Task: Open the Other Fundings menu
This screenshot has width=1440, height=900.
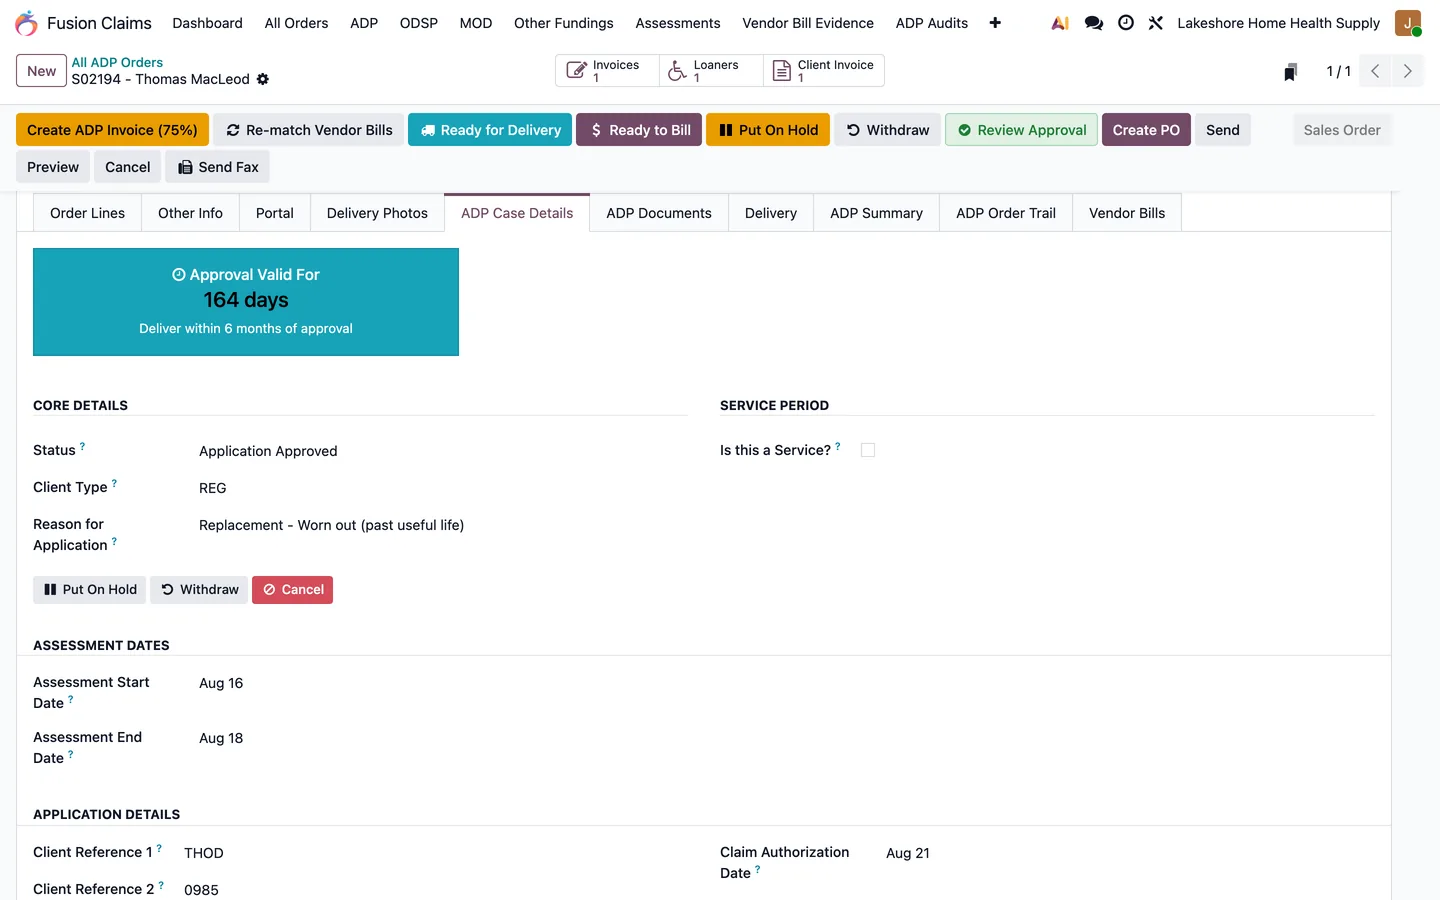Action: coord(564,23)
